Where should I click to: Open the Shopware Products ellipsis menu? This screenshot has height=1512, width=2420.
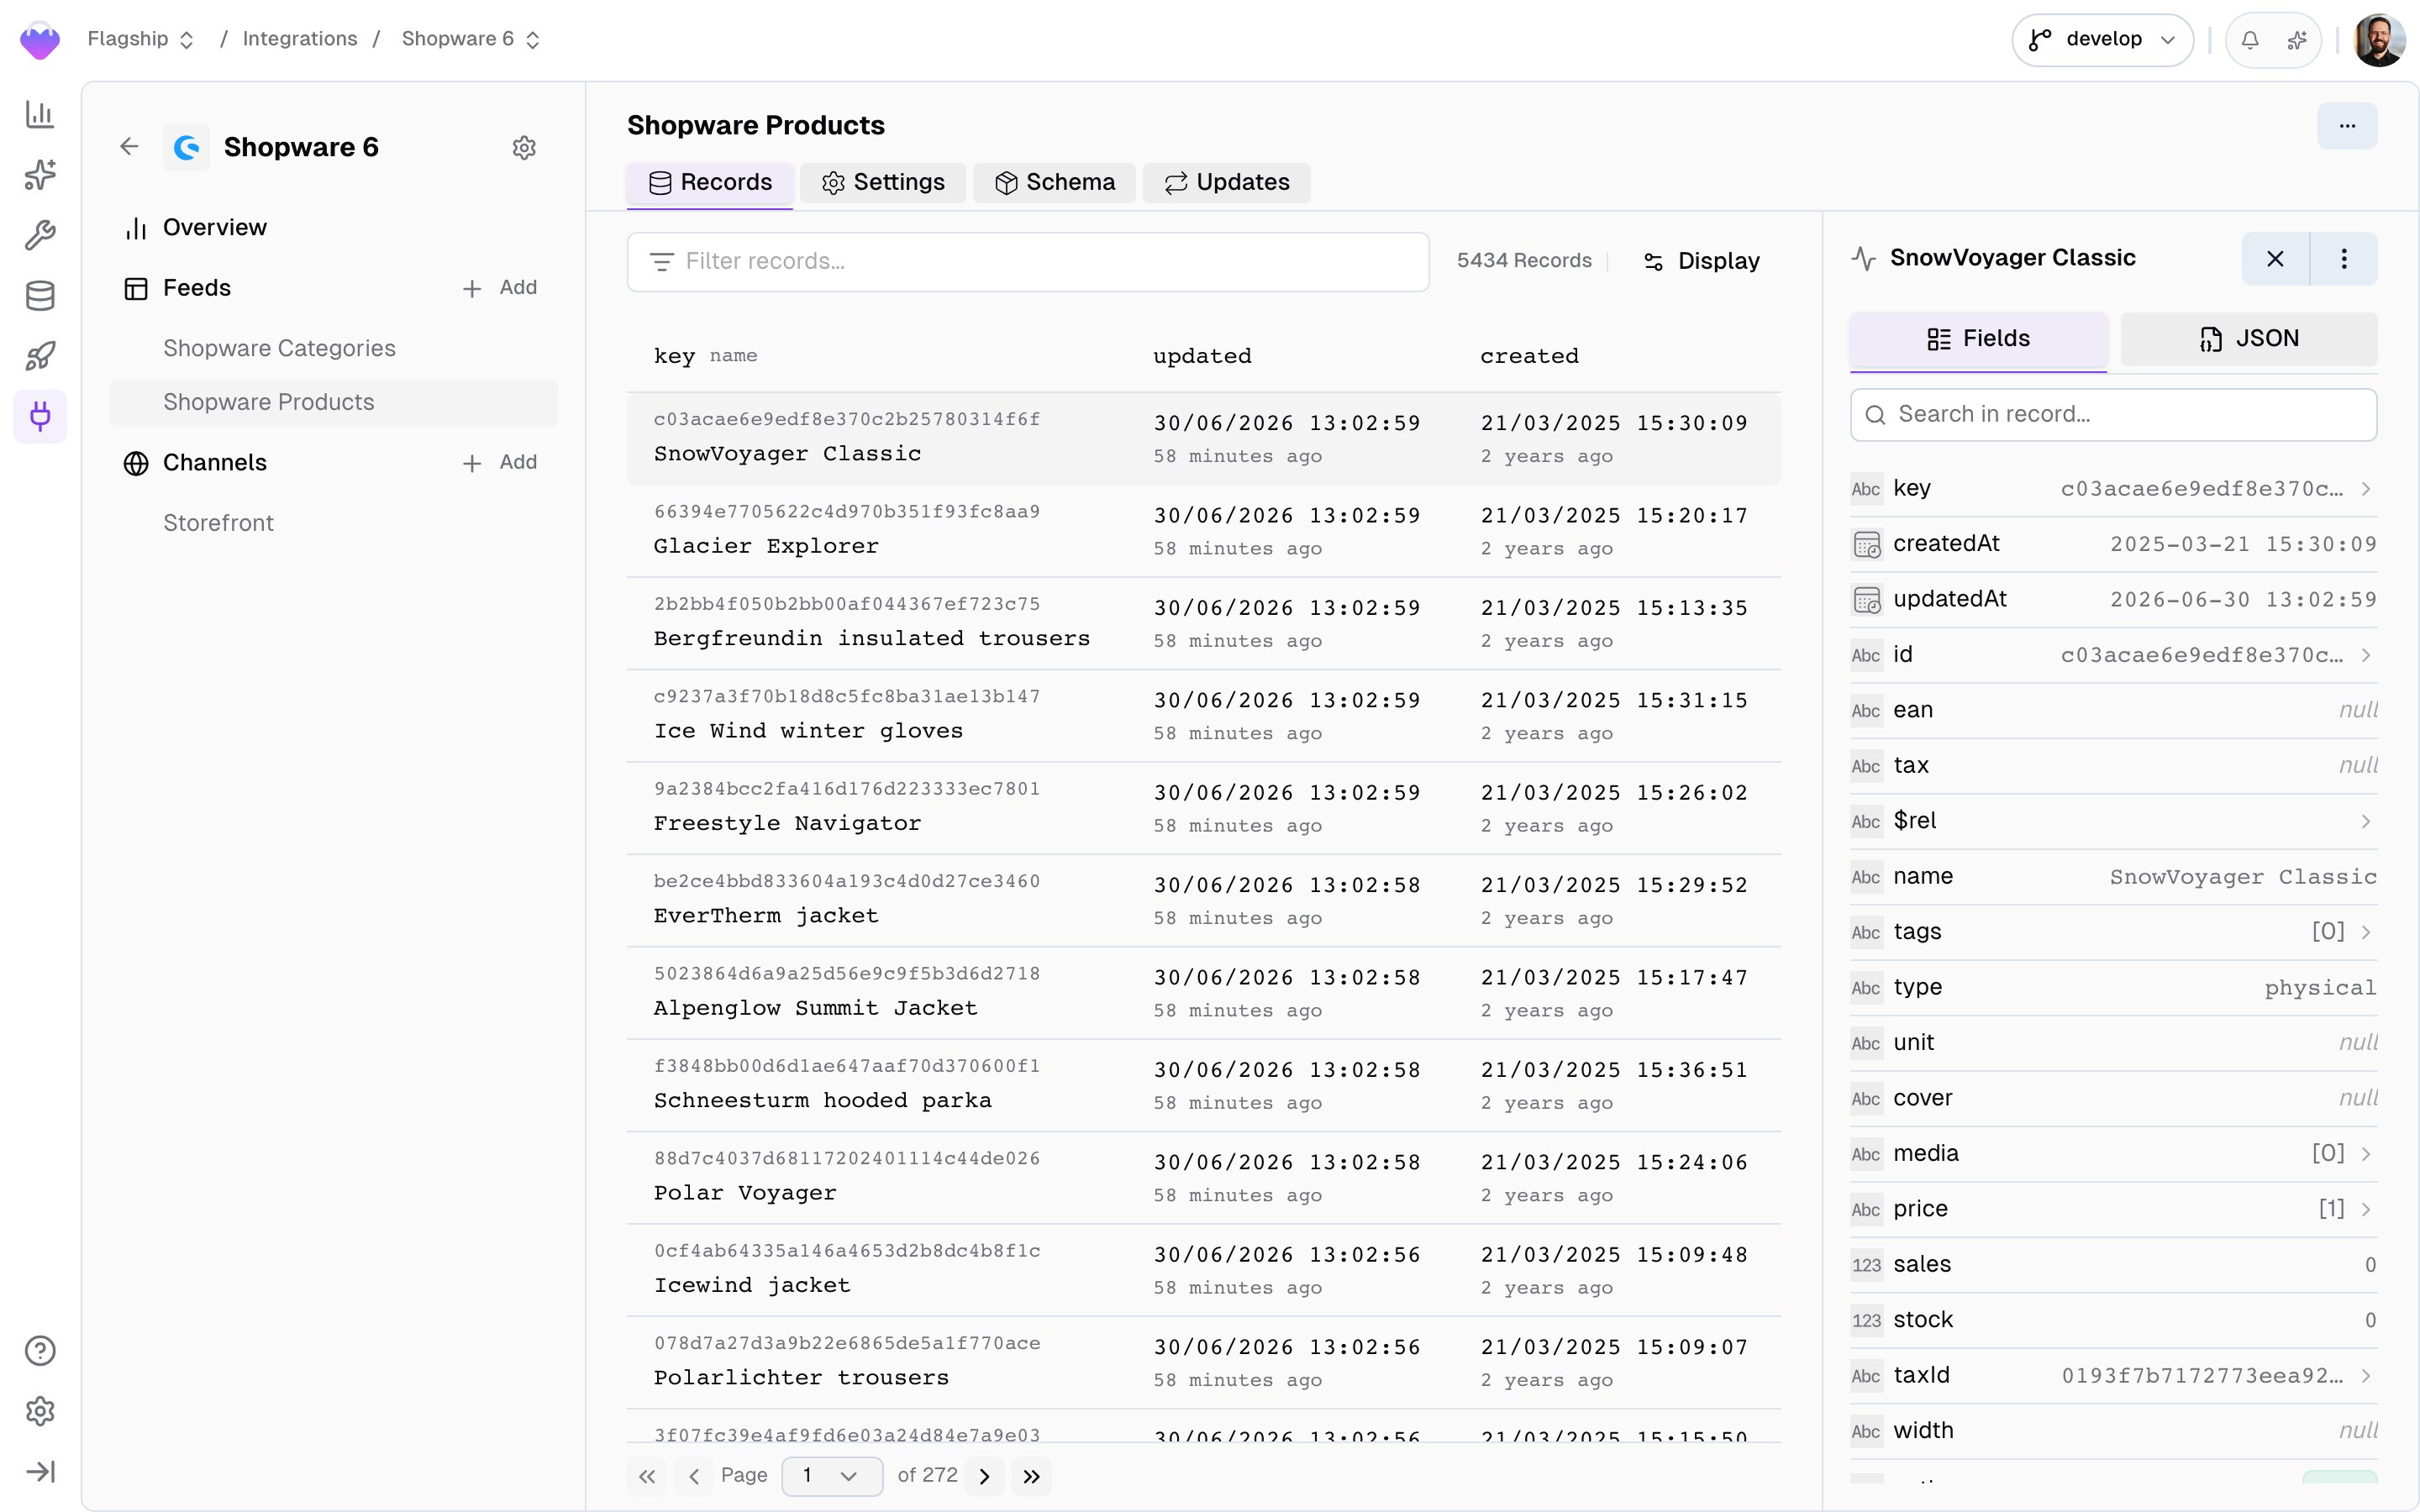(2347, 126)
